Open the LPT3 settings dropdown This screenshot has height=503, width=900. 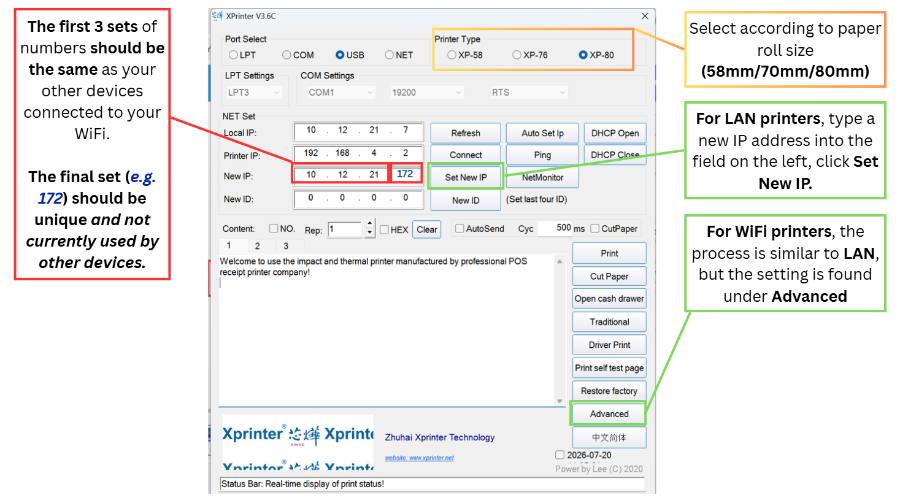click(253, 92)
